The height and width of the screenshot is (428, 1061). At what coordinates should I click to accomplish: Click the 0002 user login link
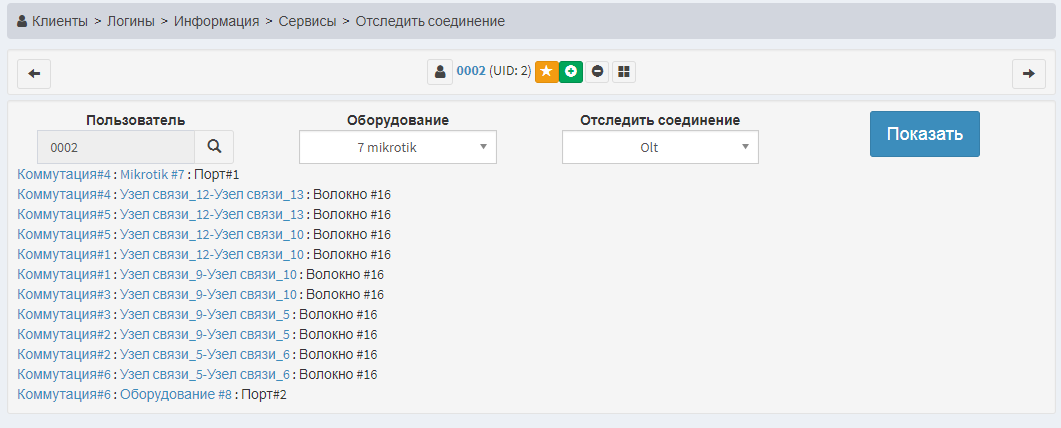point(471,72)
